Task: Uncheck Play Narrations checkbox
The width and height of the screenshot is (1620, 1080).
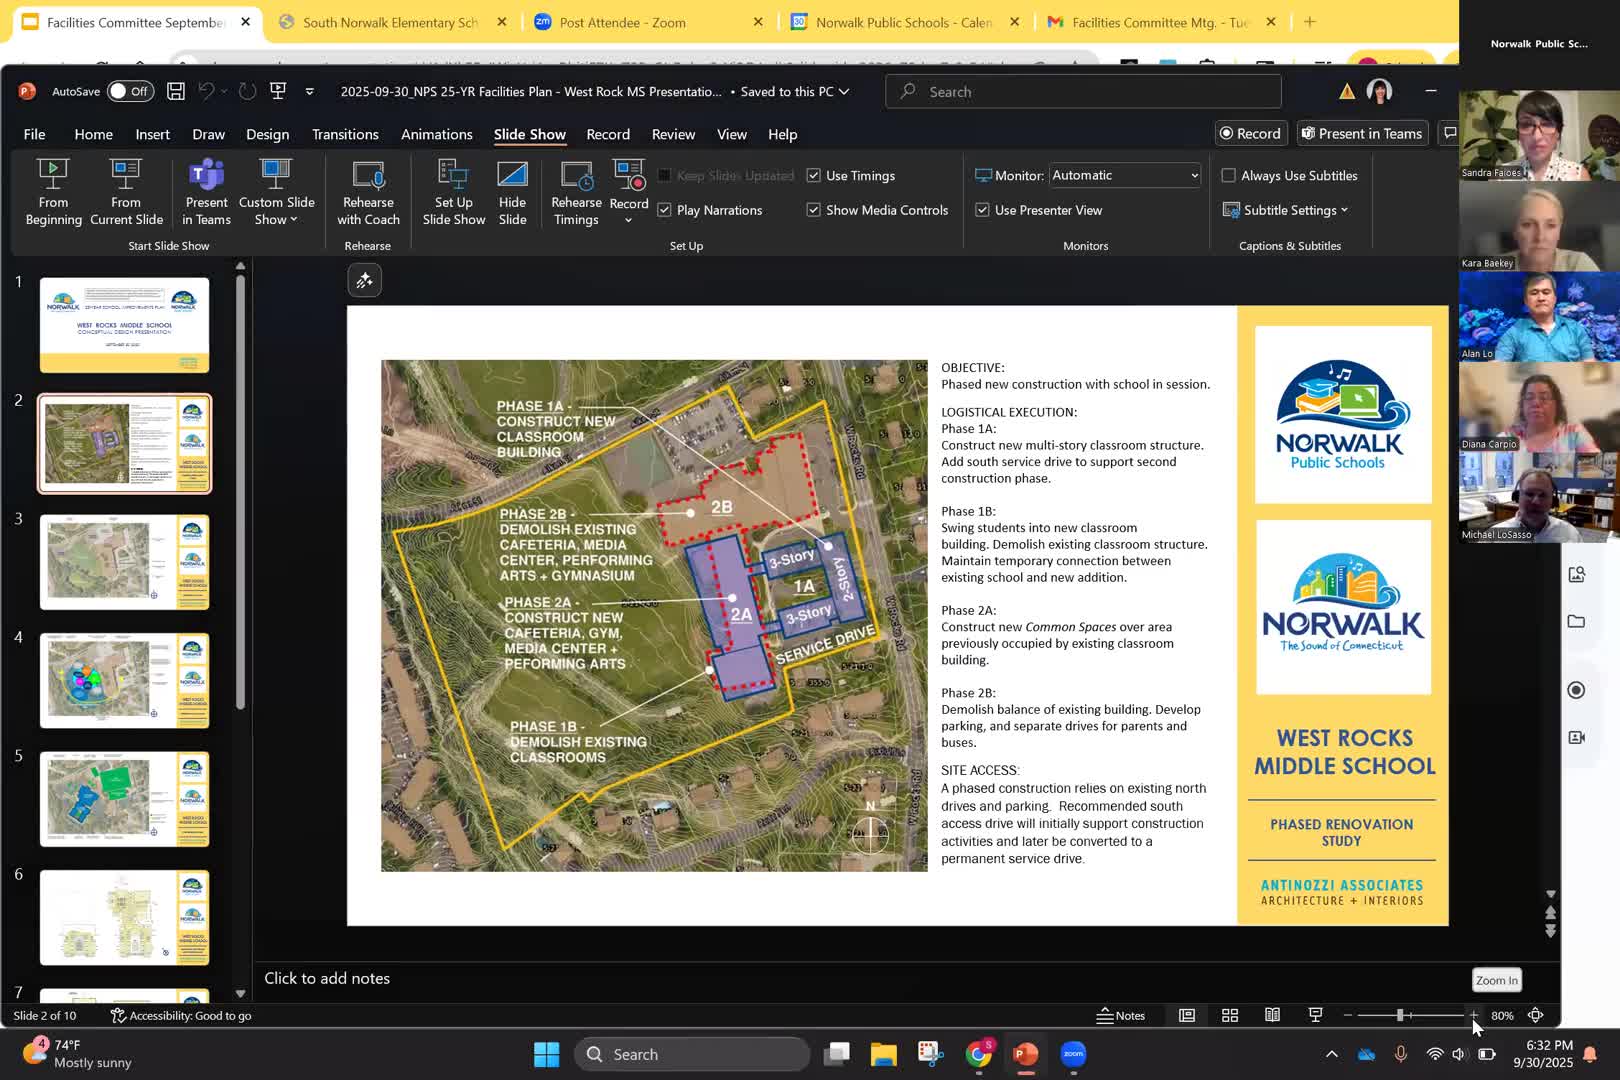Action: 665,210
